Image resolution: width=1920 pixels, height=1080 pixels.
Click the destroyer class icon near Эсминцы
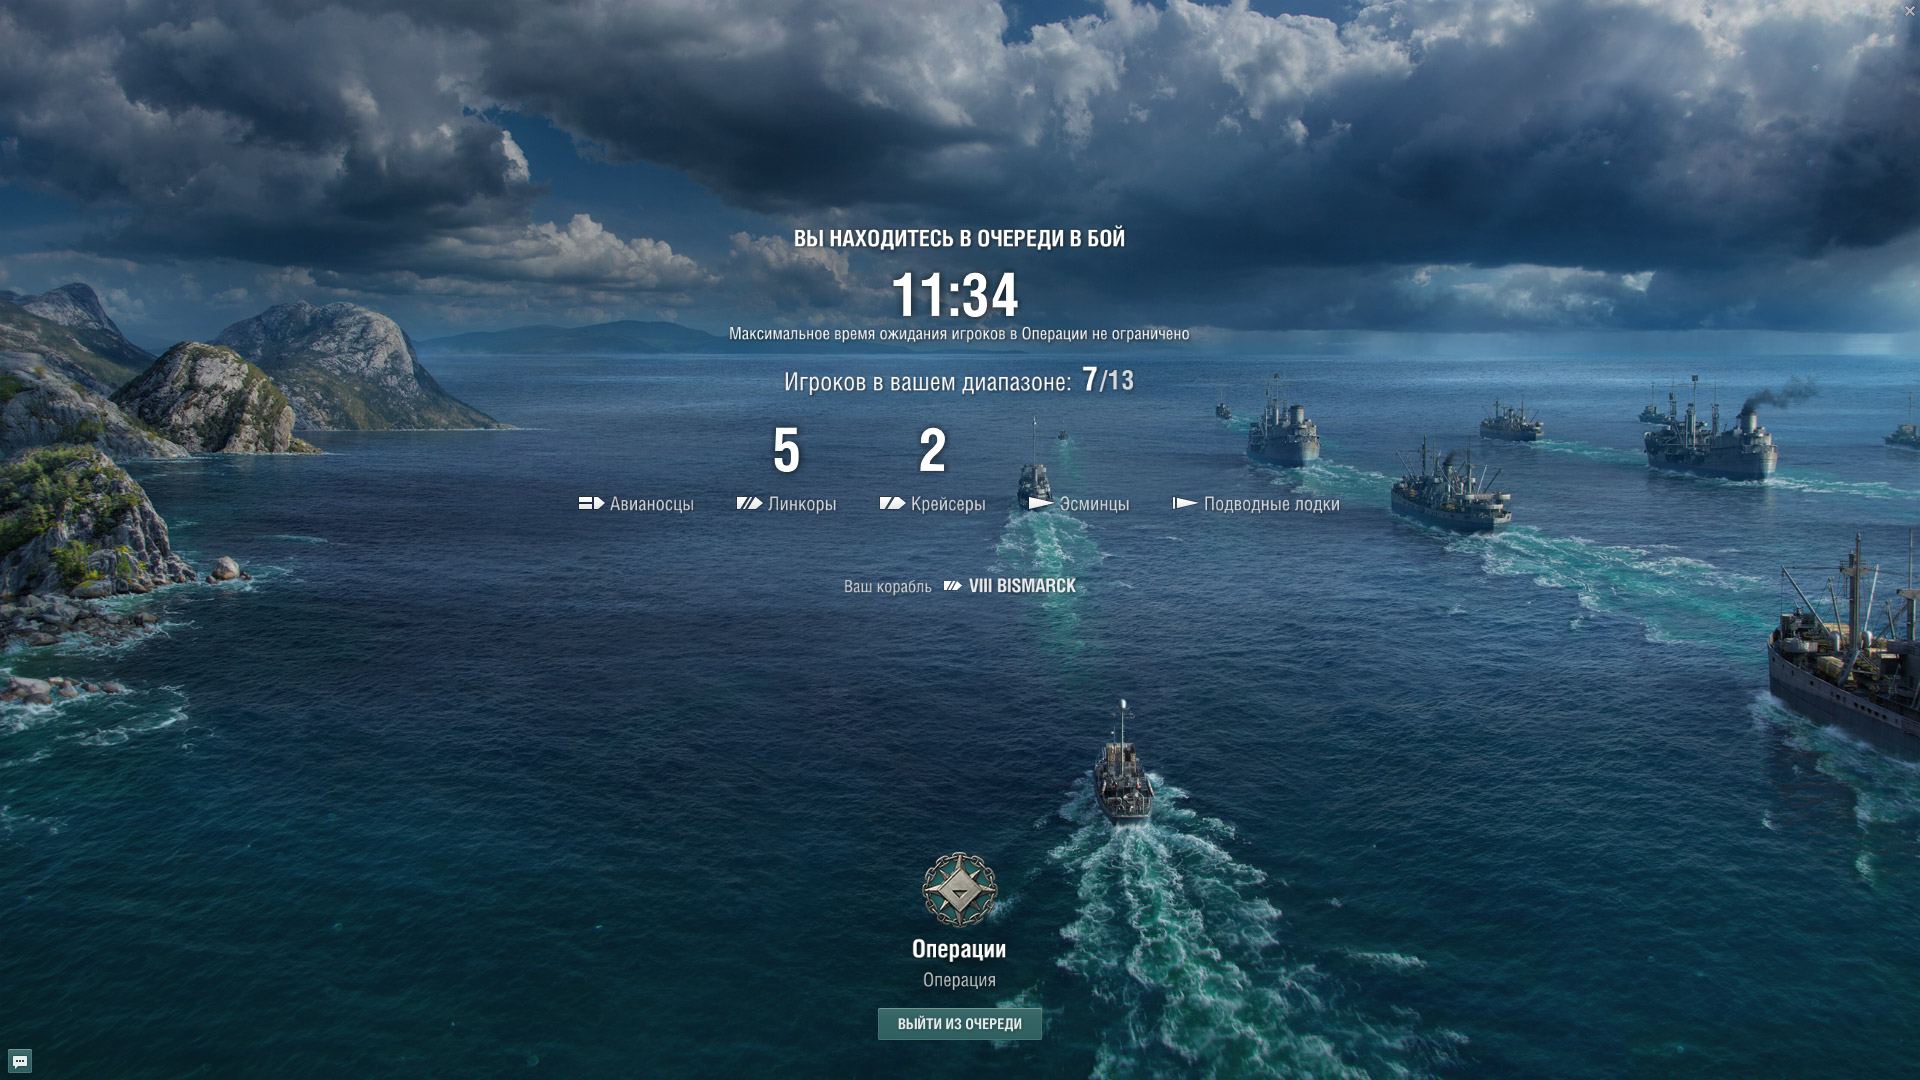click(x=1041, y=503)
